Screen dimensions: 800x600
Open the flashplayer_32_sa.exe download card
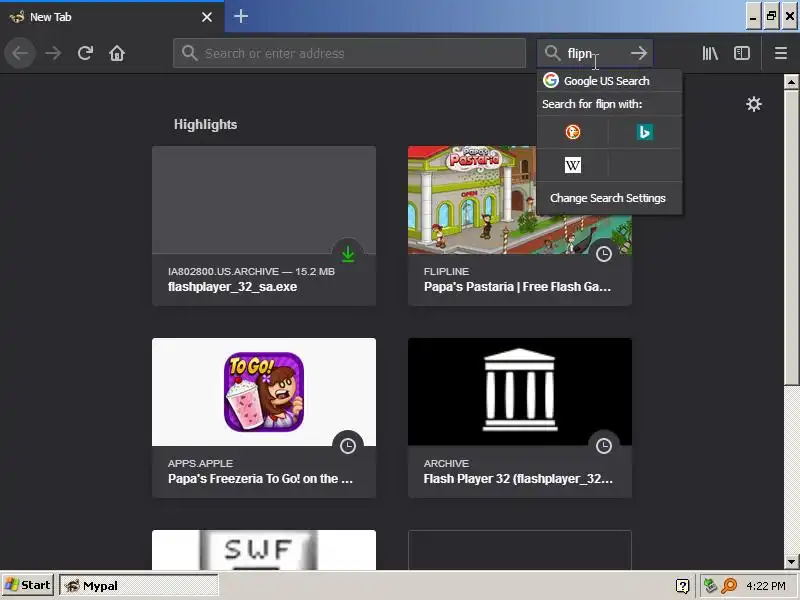(x=264, y=226)
